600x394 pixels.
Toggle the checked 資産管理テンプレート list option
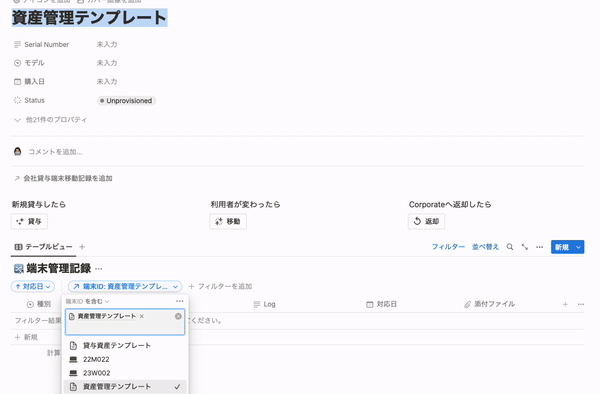[x=125, y=387]
